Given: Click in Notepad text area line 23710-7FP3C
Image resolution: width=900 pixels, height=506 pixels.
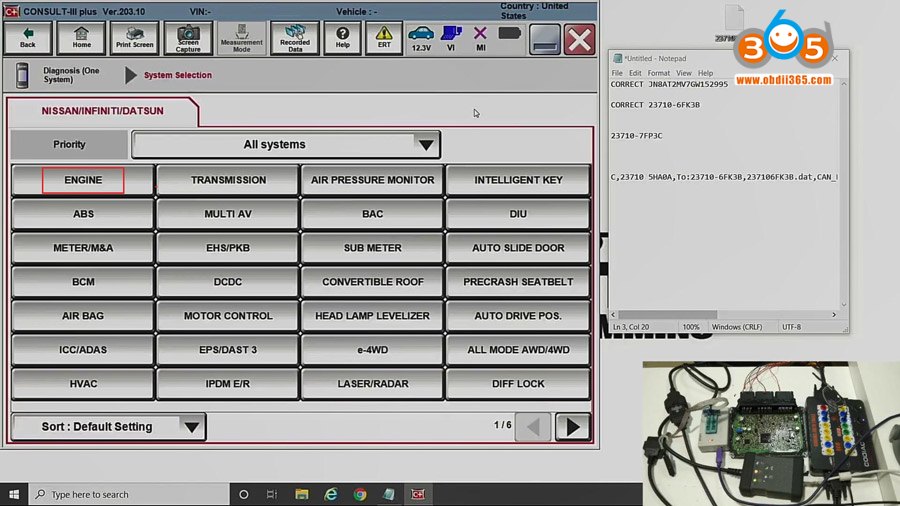Looking at the screenshot, I should 636,136.
